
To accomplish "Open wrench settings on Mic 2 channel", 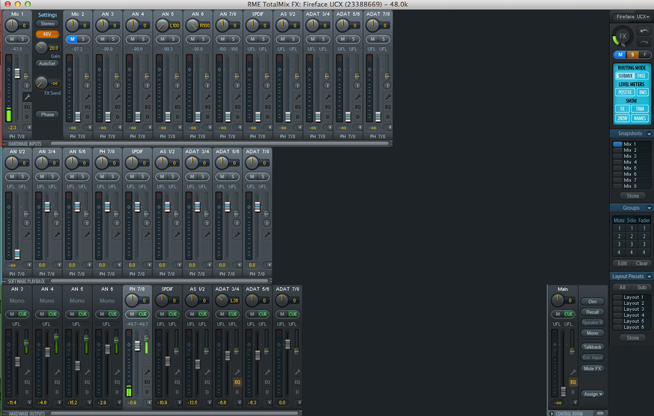I will point(87,97).
